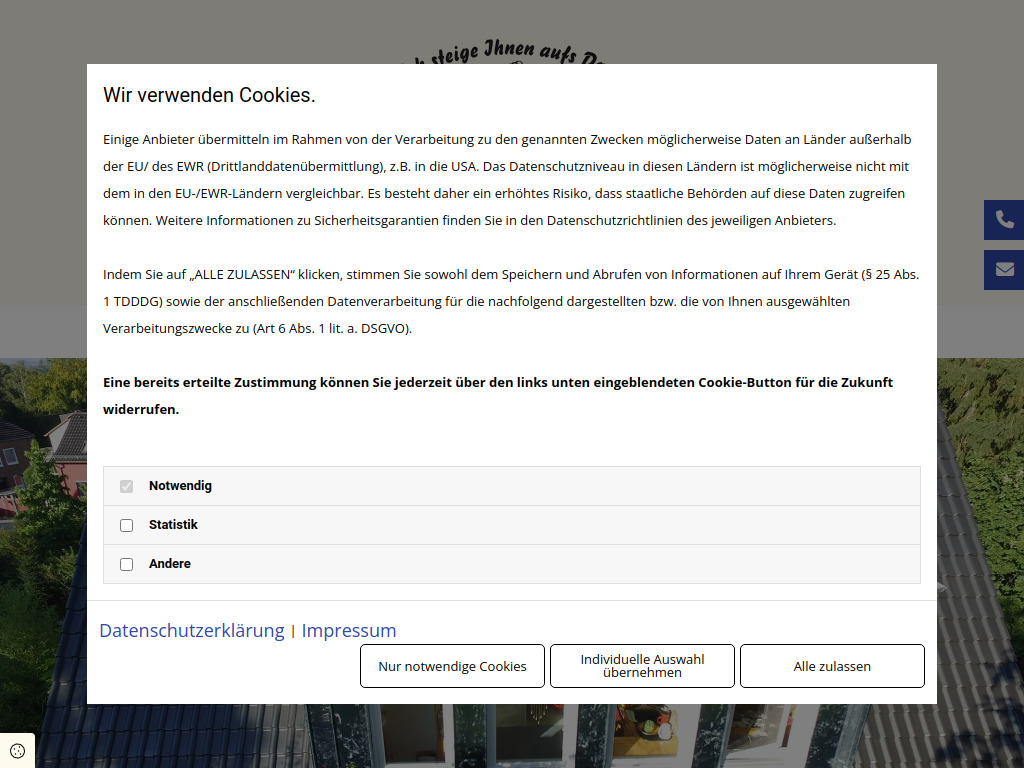Open the Impressum link
This screenshot has width=1024, height=768.
point(349,630)
